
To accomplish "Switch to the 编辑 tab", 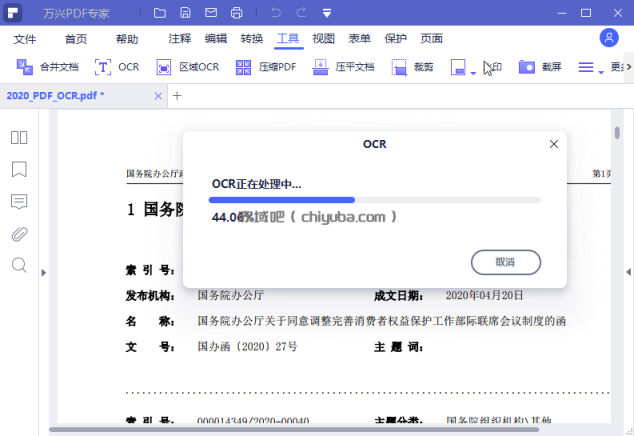I will (216, 38).
